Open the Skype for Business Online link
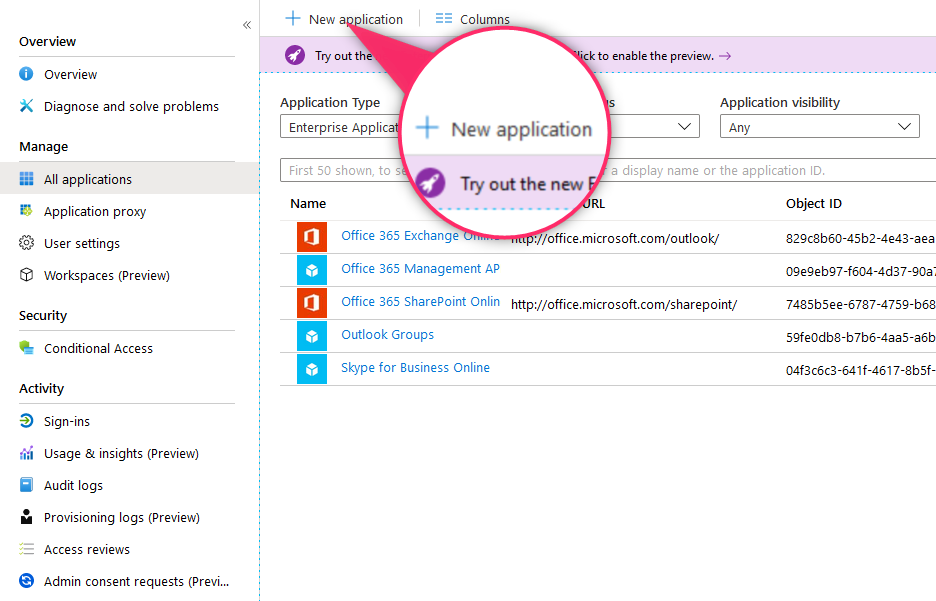Image resolution: width=936 pixels, height=601 pixels. (x=415, y=367)
